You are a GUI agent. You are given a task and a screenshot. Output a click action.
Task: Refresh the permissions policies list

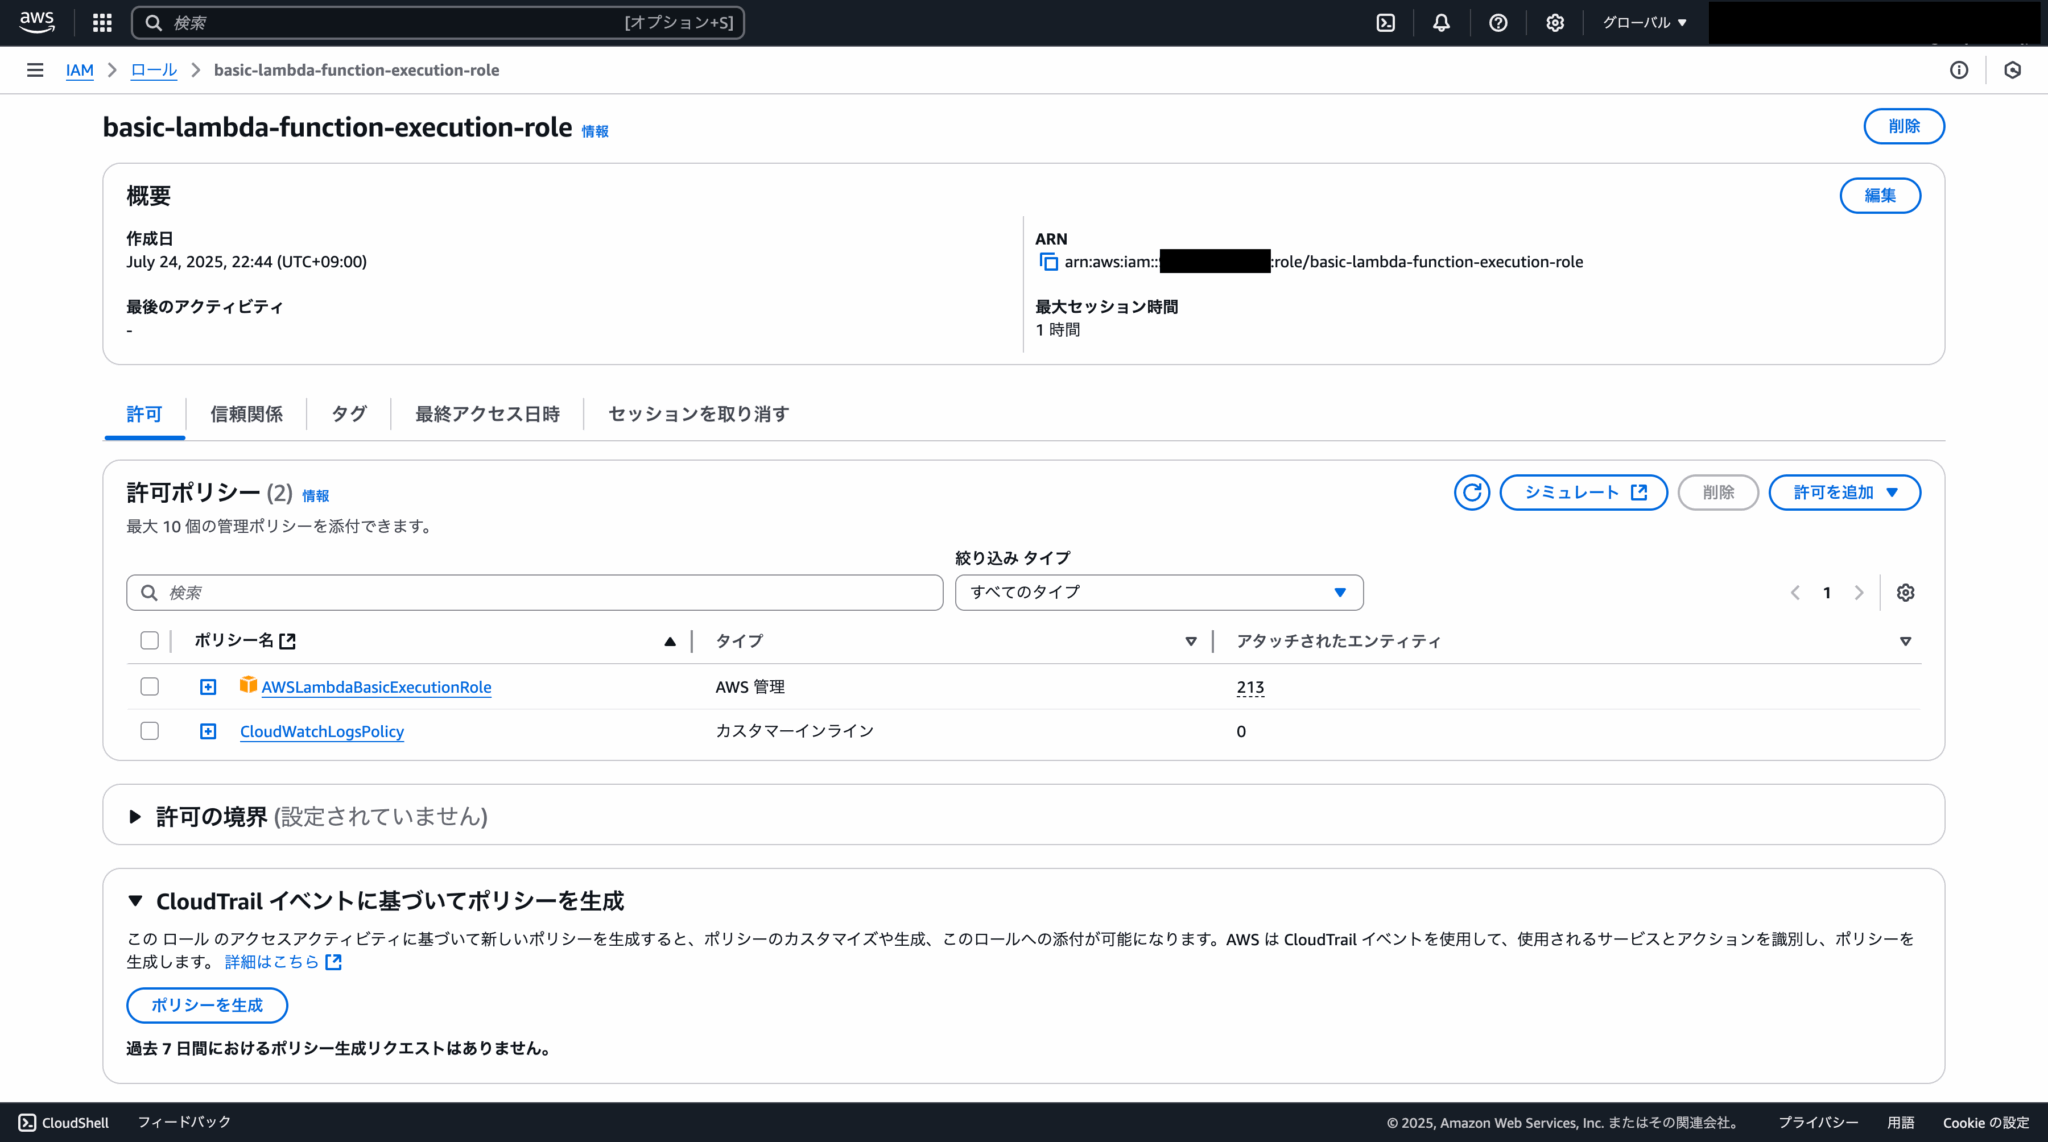click(1471, 492)
